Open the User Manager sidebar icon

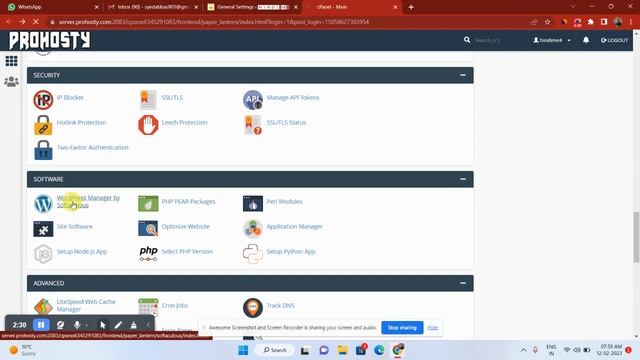[11, 81]
